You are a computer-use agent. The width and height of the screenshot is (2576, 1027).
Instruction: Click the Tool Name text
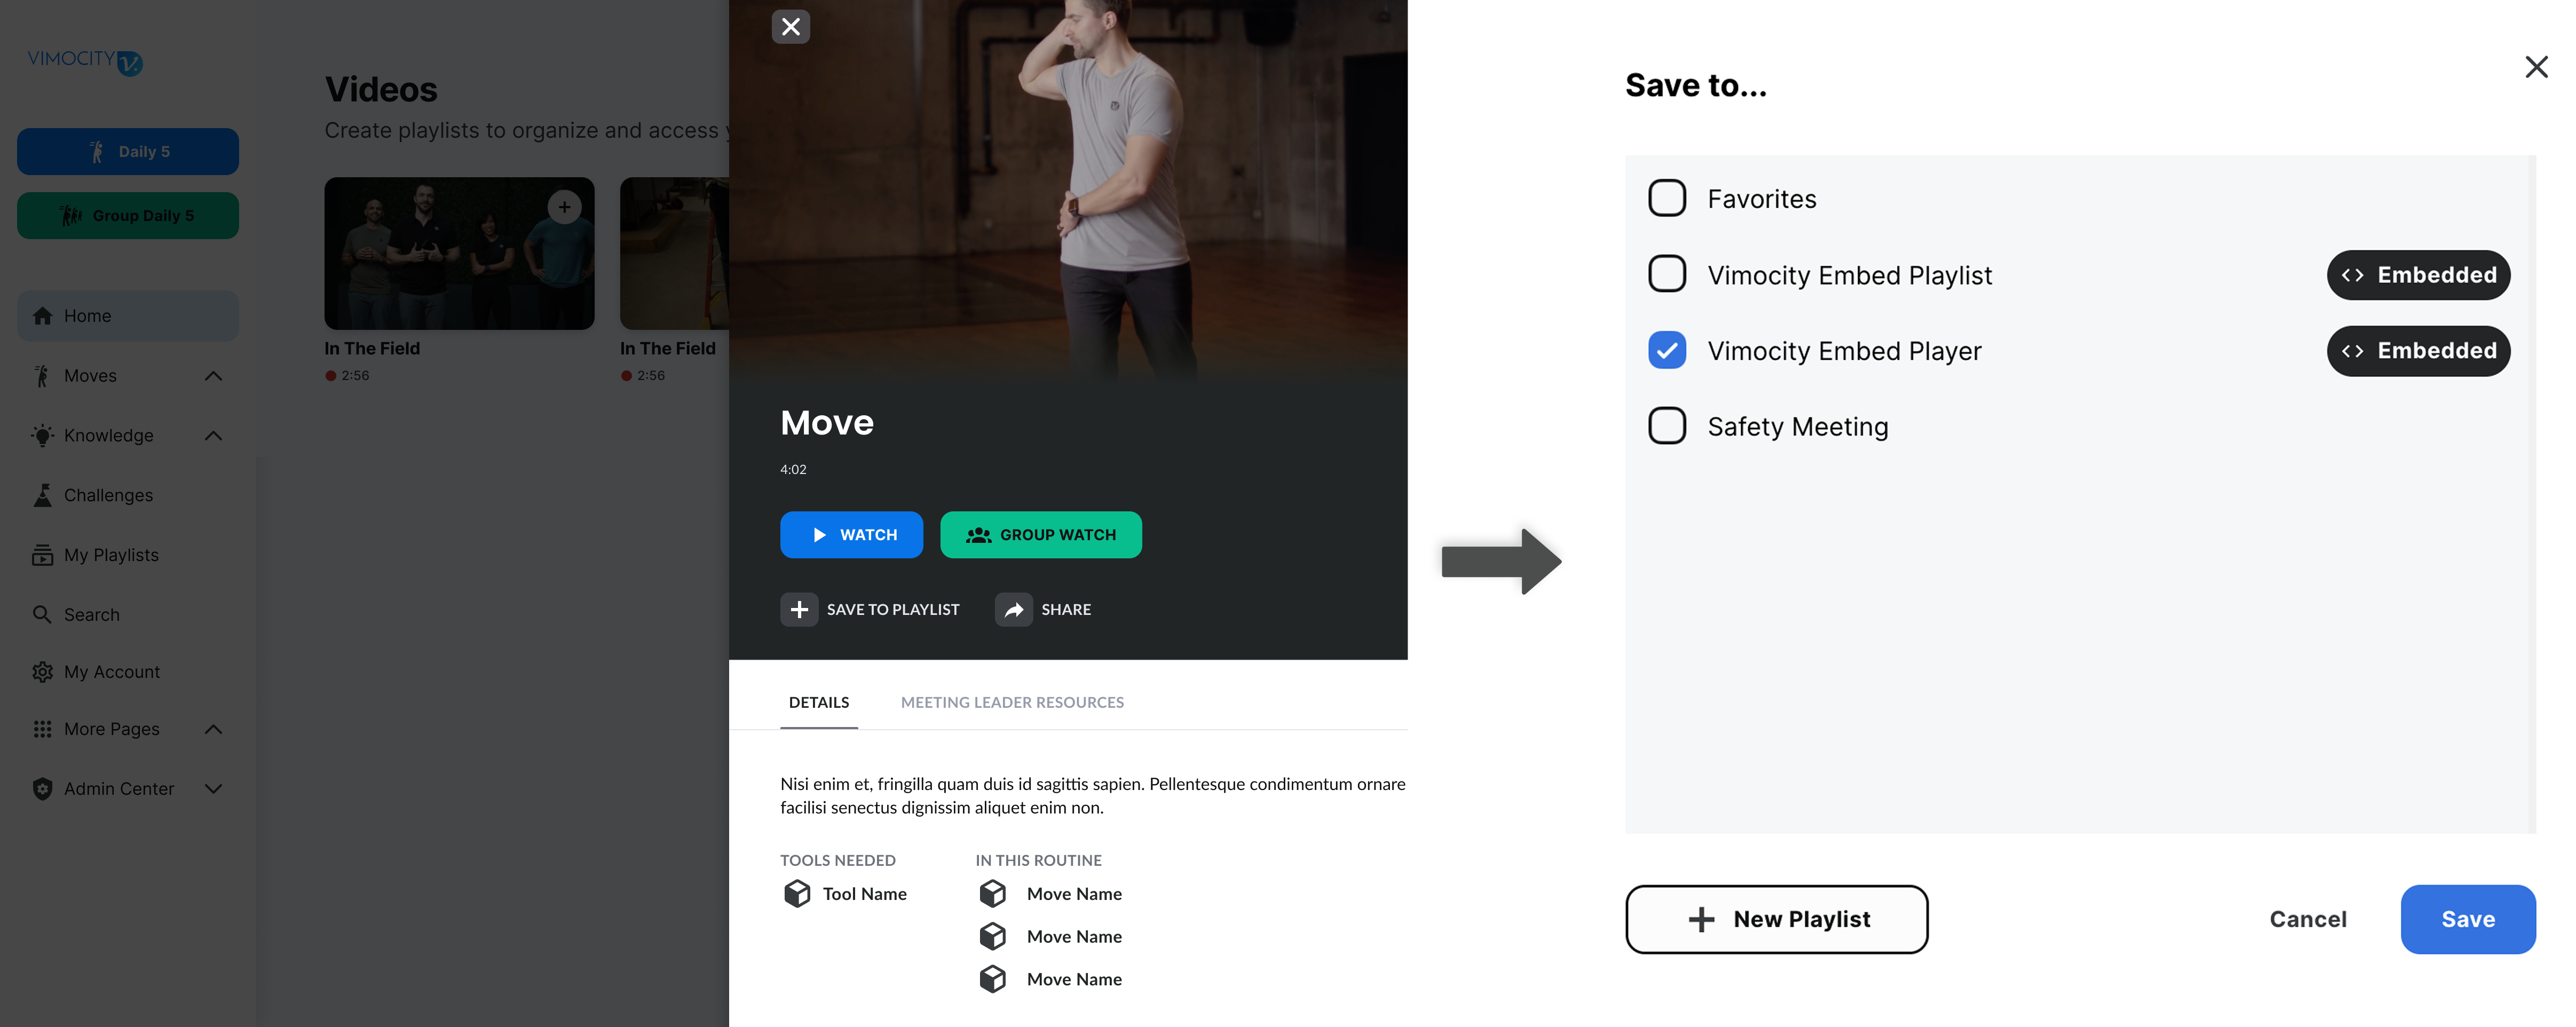[864, 894]
